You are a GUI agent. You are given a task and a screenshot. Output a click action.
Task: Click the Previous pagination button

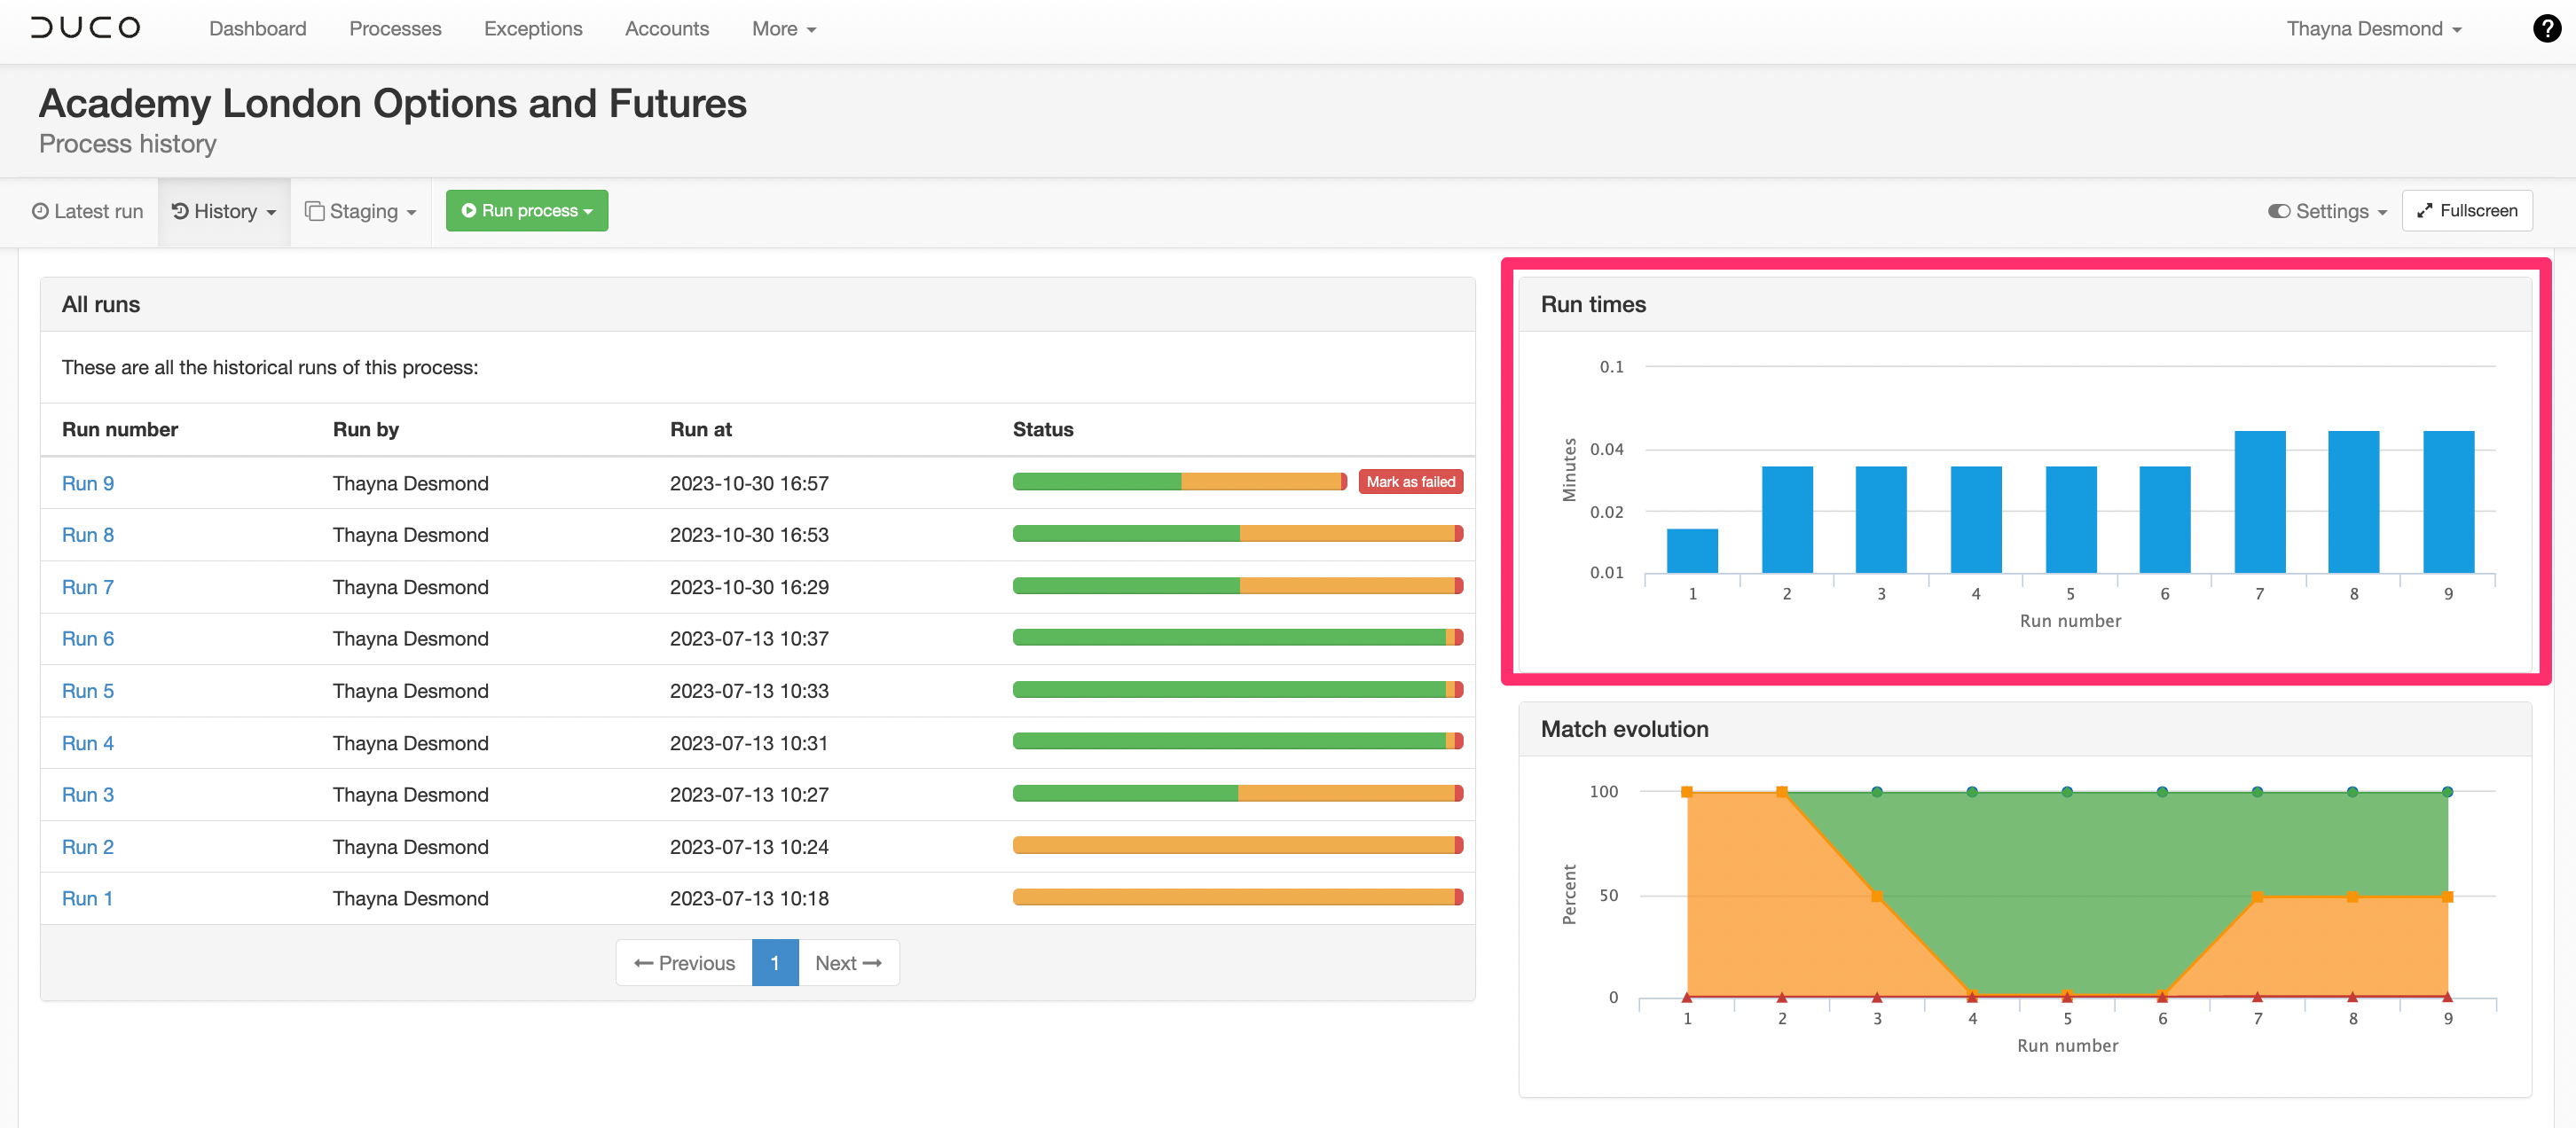point(684,962)
